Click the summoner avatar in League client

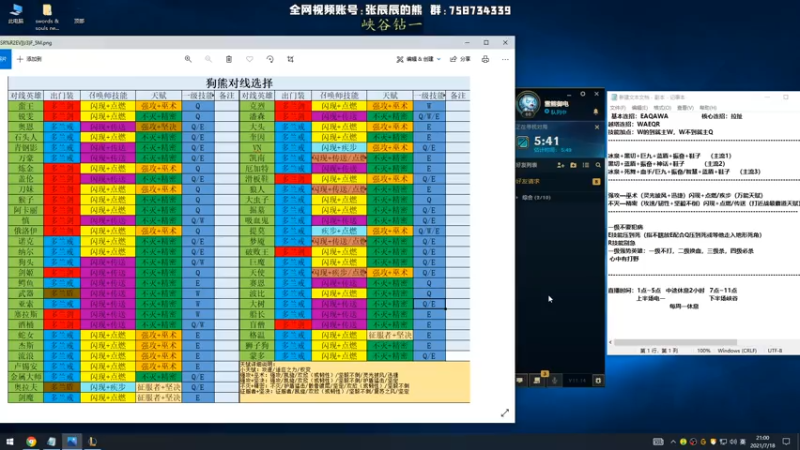point(528,104)
